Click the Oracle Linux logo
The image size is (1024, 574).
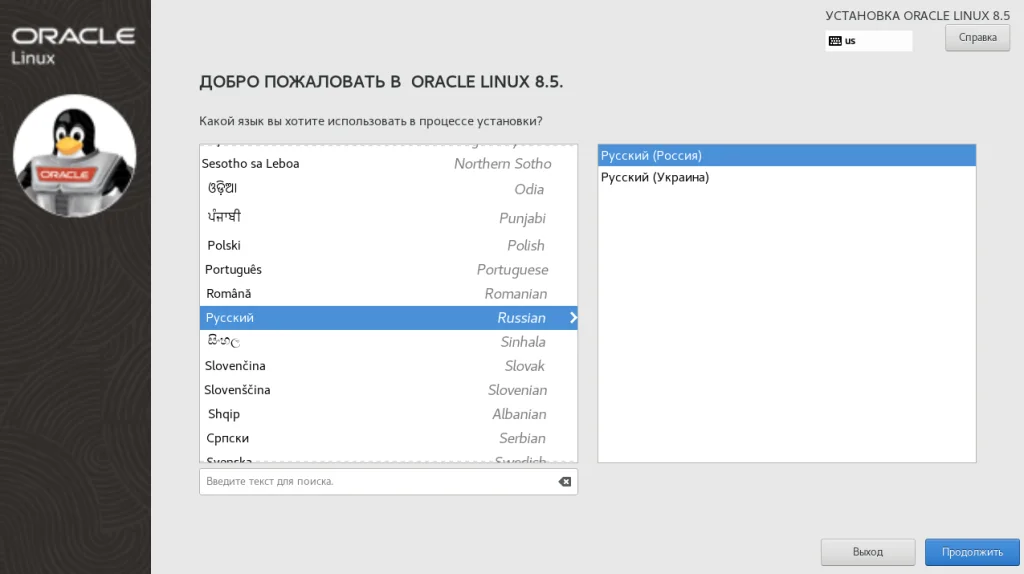(74, 43)
